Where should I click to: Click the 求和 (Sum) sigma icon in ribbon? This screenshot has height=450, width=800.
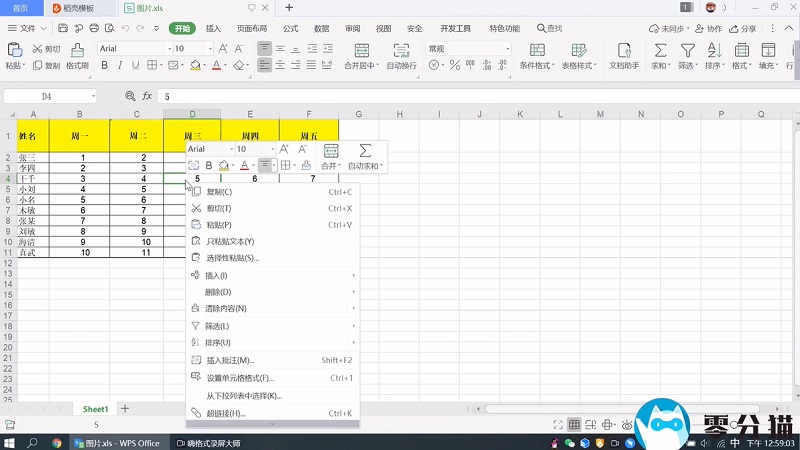click(660, 50)
